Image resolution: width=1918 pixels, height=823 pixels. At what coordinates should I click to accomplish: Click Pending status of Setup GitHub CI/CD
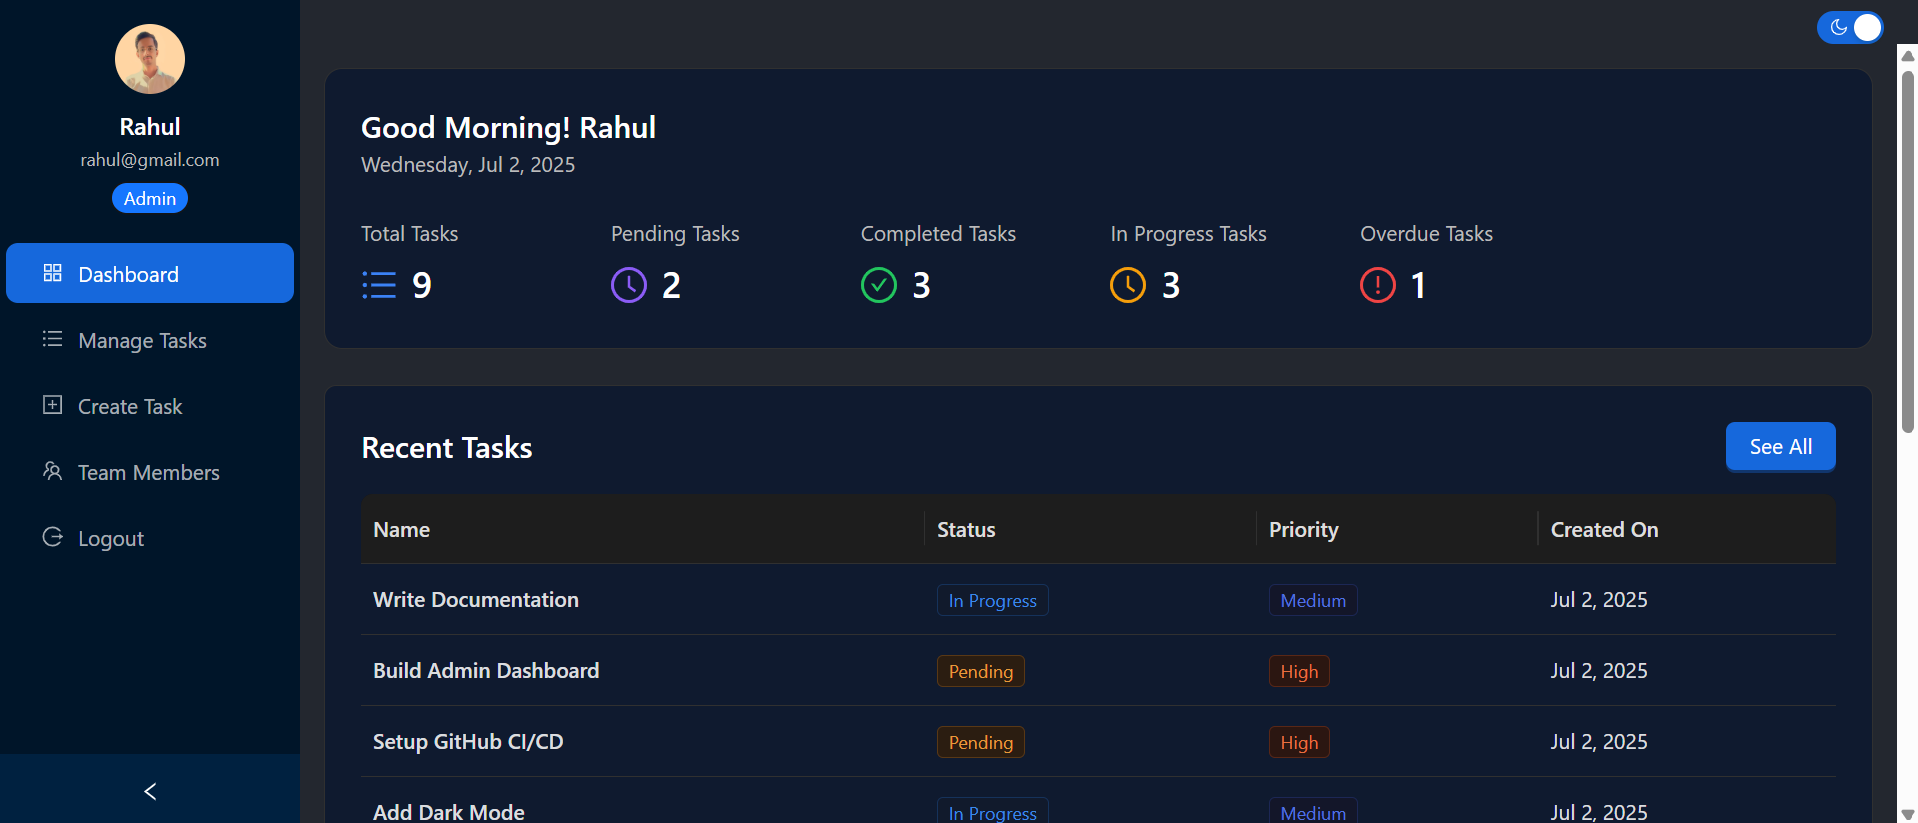(981, 742)
